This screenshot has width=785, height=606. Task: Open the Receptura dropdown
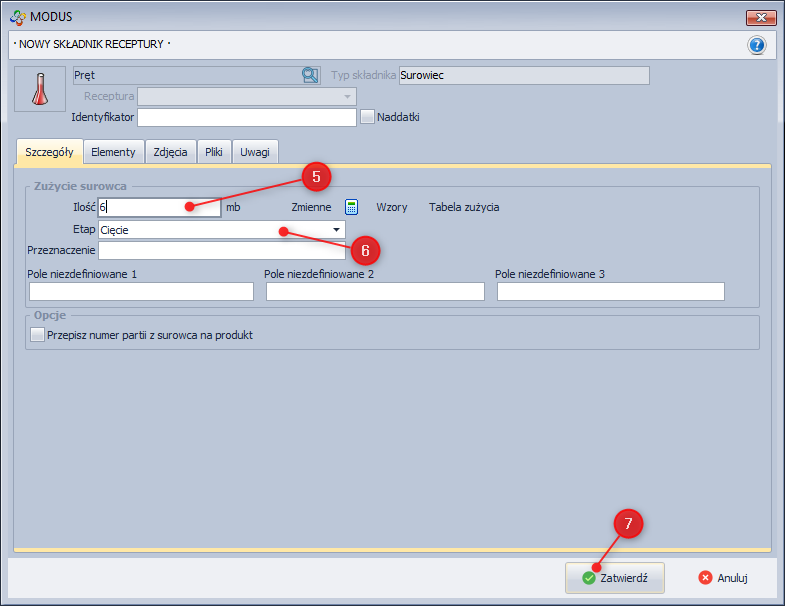(347, 97)
